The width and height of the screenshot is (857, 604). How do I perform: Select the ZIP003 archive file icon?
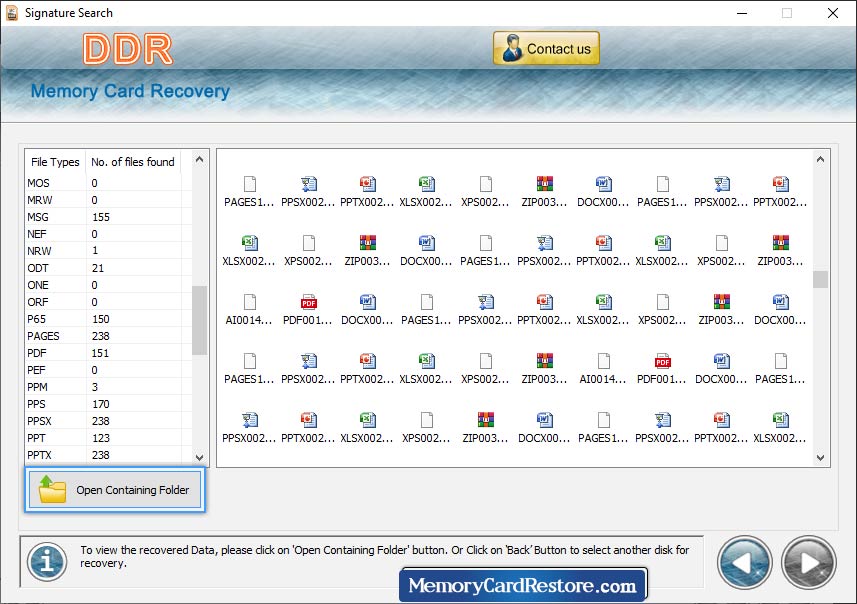[544, 183]
